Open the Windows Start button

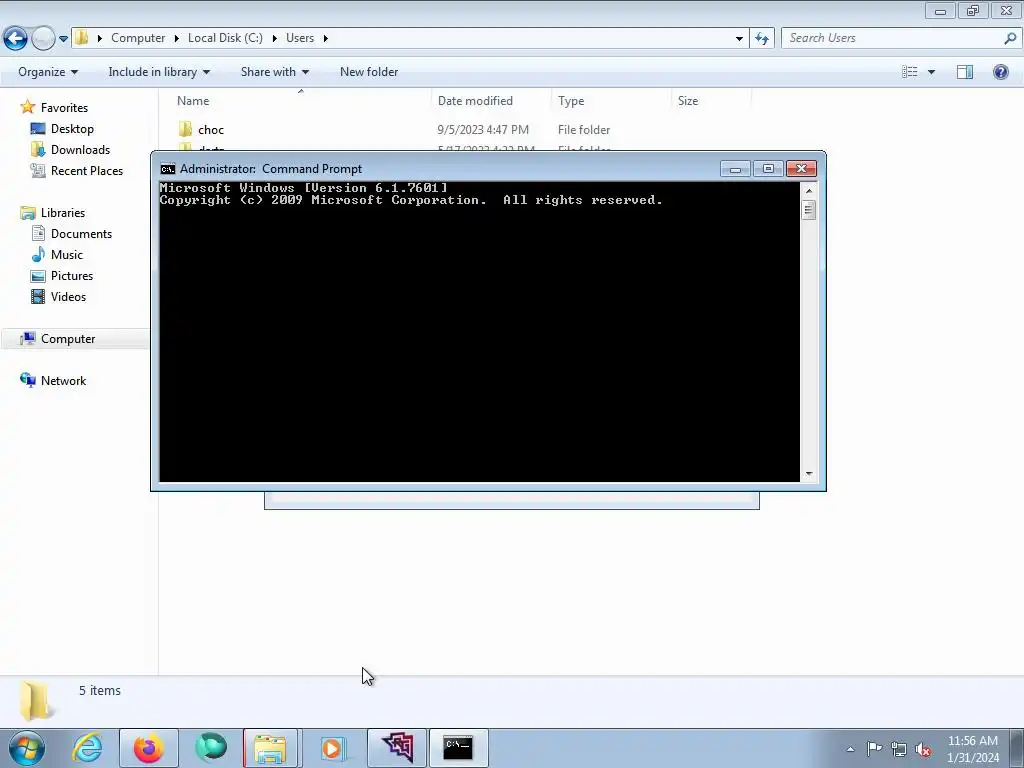[26, 748]
